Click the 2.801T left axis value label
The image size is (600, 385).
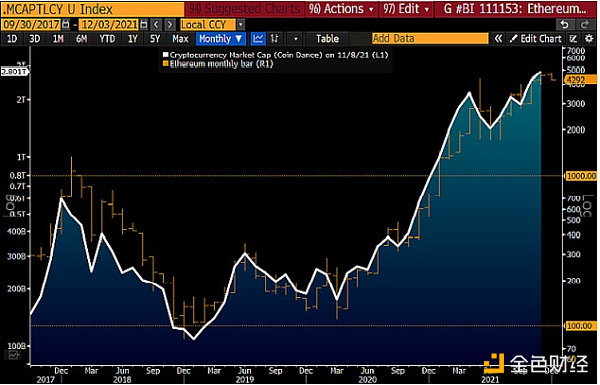click(x=14, y=72)
